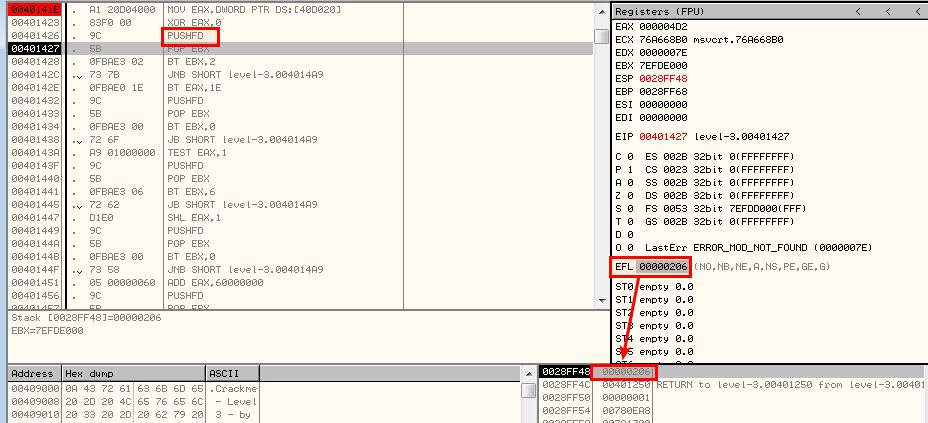Select the PUSHFD instruction at 00401426
This screenshot has width=928, height=423.
click(190, 36)
